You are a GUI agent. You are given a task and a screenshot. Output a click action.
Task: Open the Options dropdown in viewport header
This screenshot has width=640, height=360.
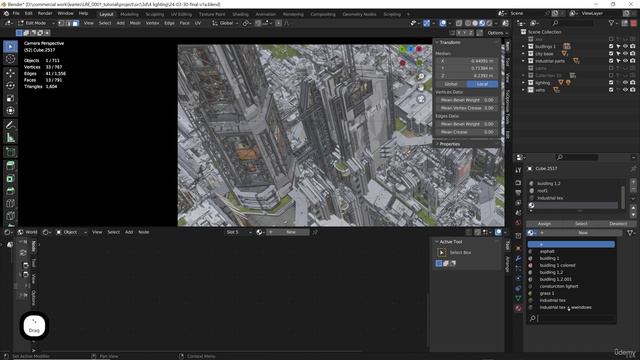498,33
